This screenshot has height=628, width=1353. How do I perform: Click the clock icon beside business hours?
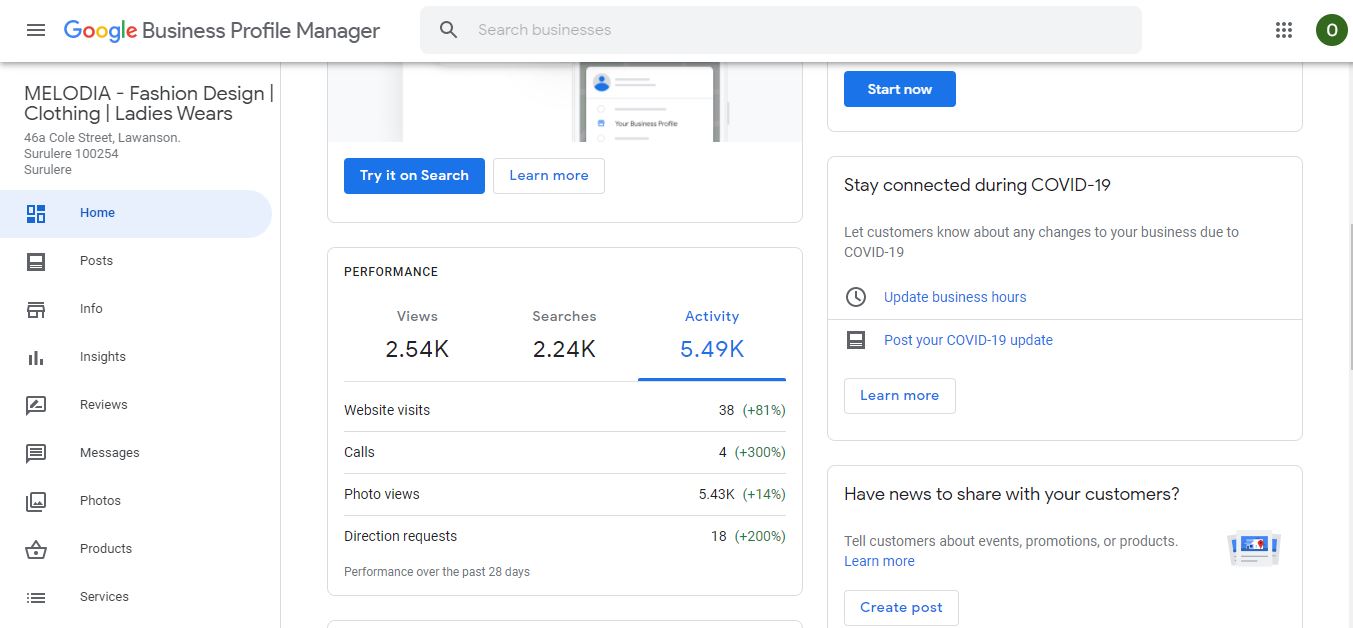[x=855, y=297]
